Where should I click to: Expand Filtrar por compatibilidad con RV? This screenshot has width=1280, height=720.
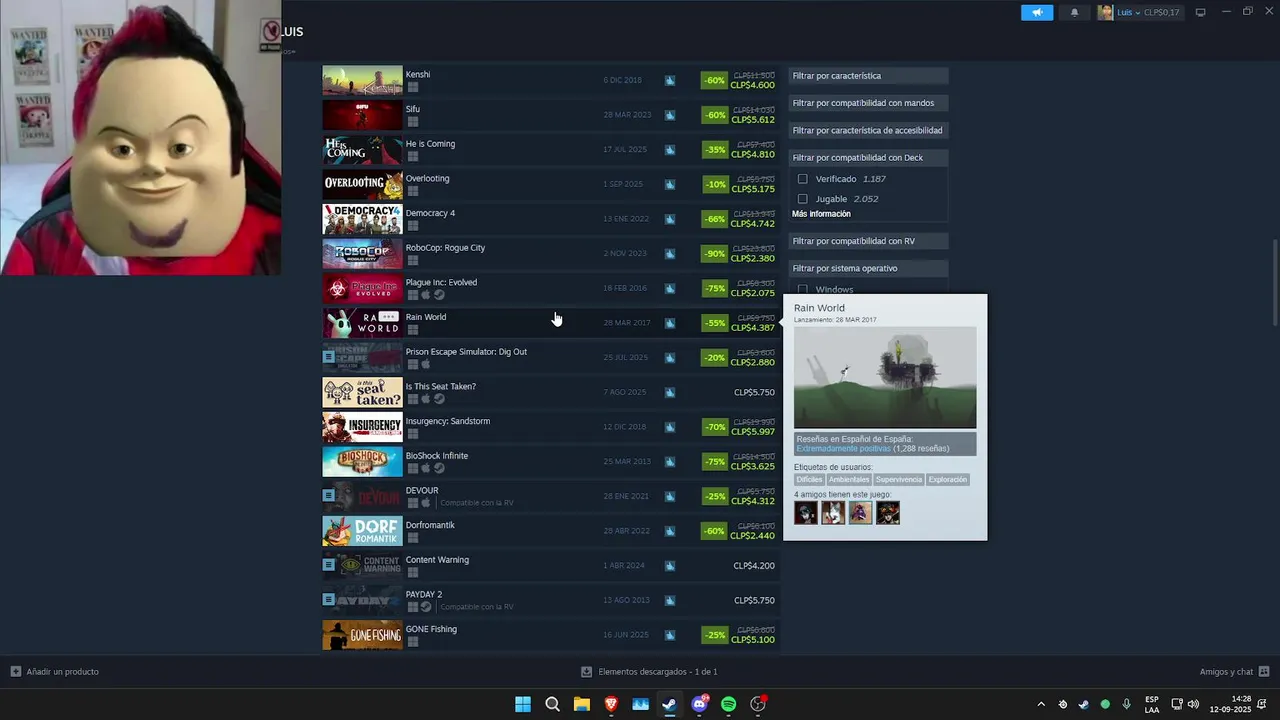[868, 241]
